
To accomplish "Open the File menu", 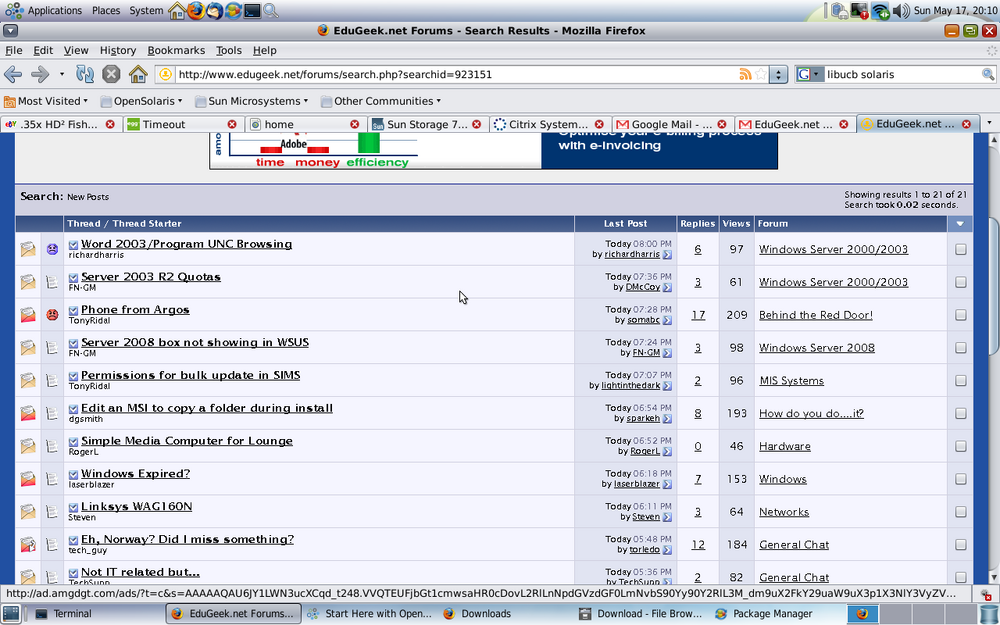I will pos(13,50).
